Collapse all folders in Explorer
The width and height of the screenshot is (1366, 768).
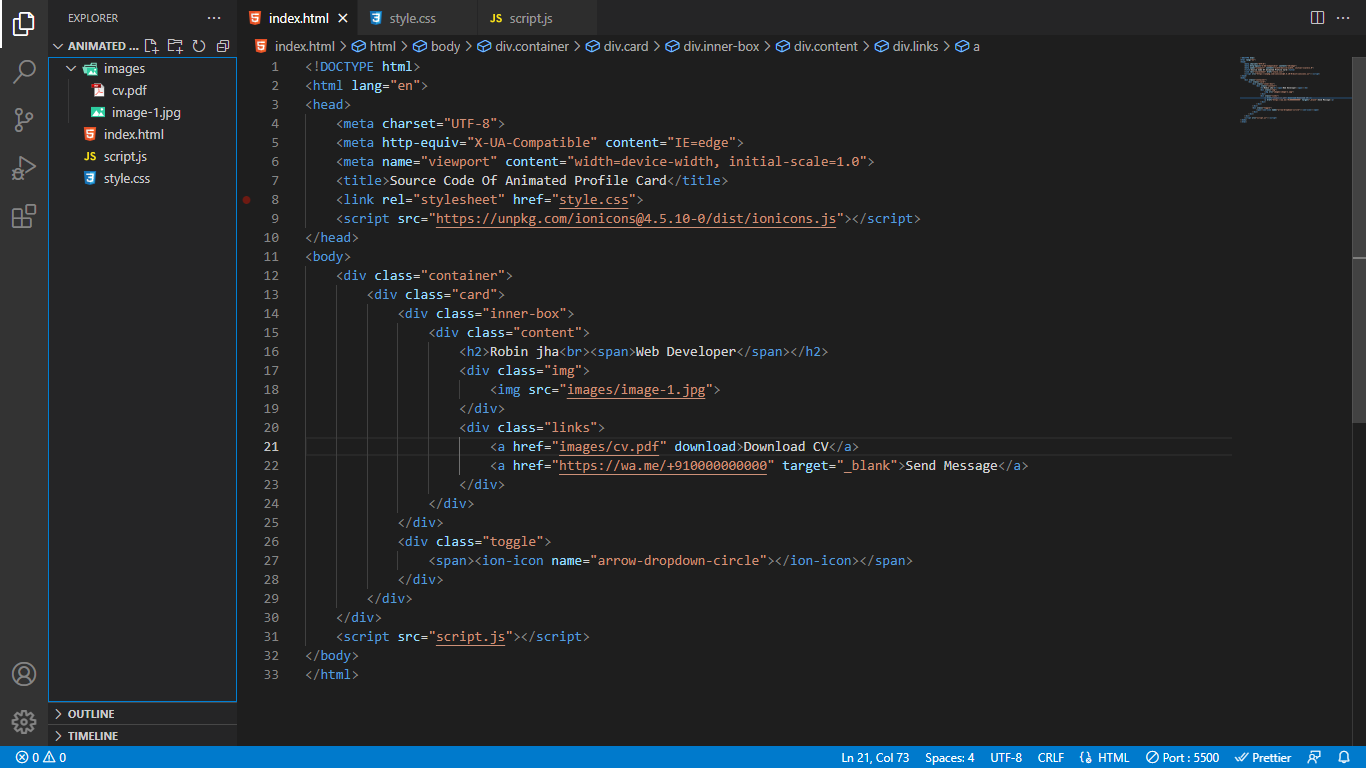pyautogui.click(x=222, y=45)
